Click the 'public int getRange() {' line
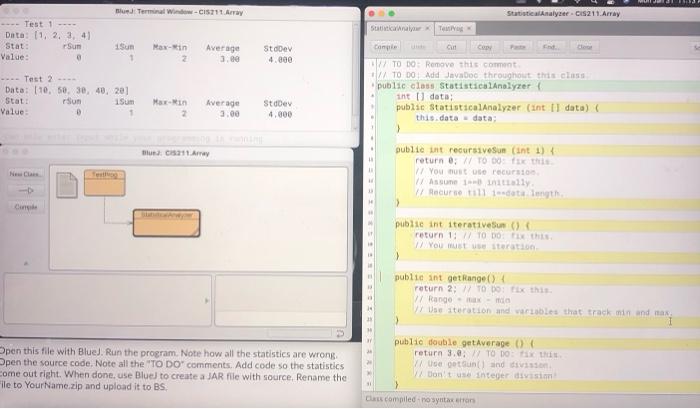This screenshot has width=700, height=409. pos(450,278)
